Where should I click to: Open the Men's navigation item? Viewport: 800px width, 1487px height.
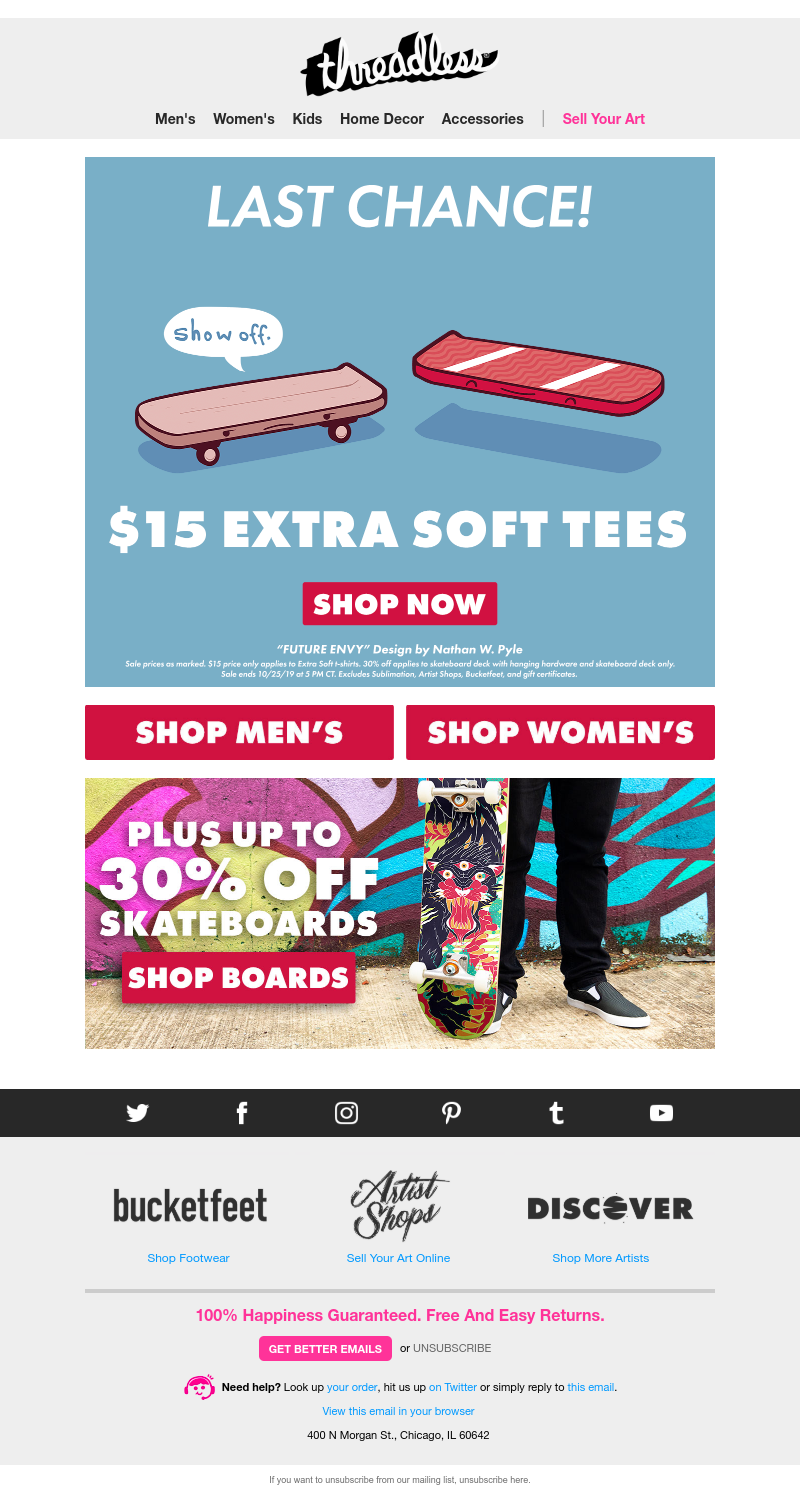[175, 118]
